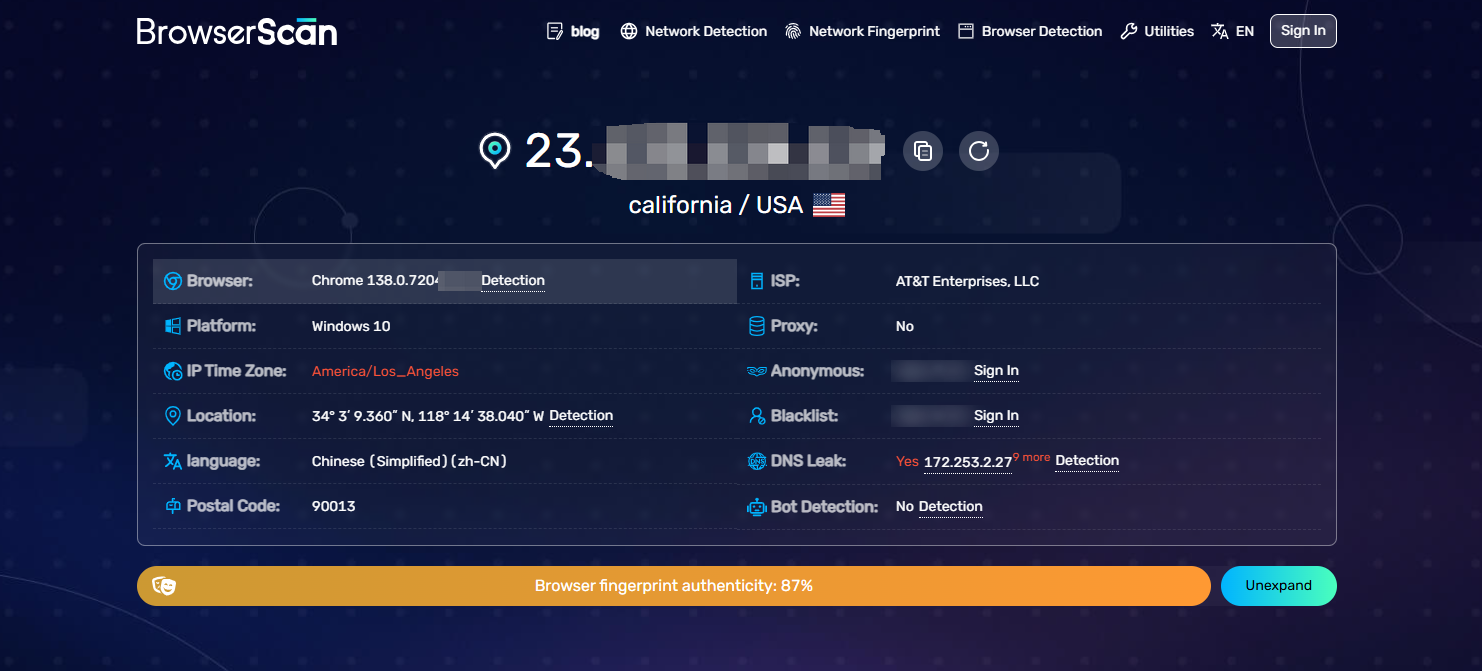Click the location coordinates value
The height and width of the screenshot is (671, 1482).
coord(428,416)
